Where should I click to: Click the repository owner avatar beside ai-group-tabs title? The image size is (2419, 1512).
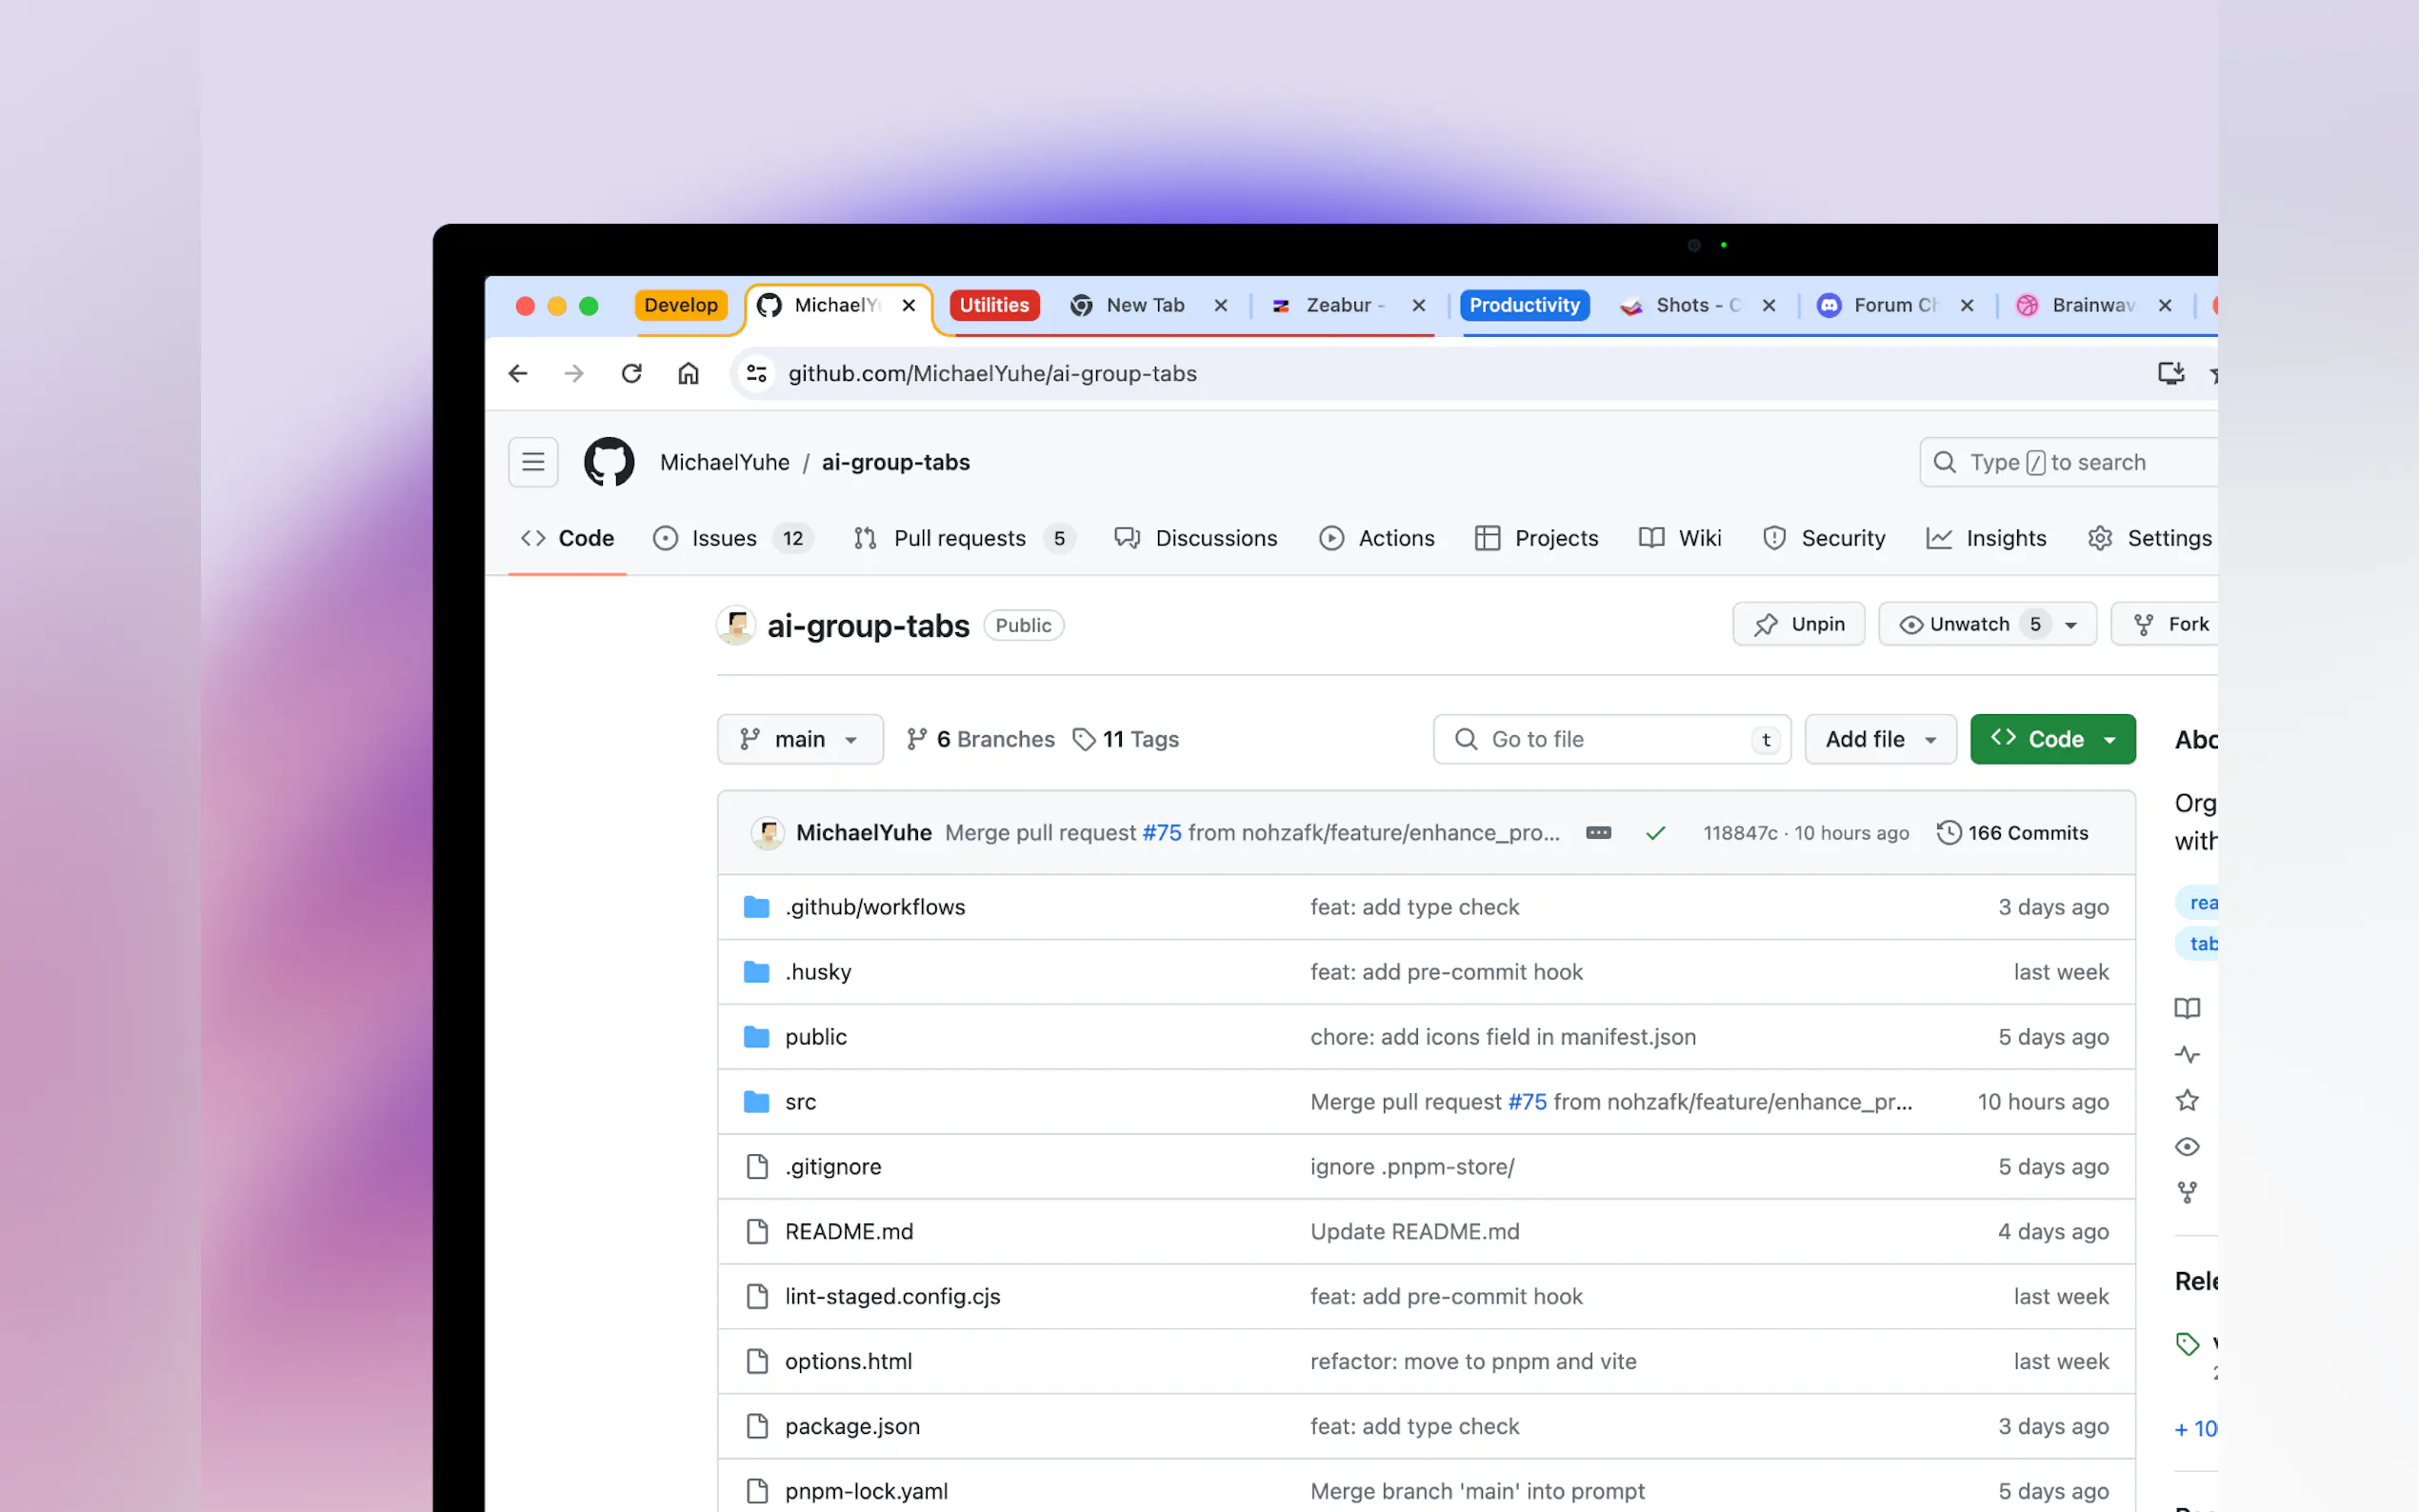point(736,625)
